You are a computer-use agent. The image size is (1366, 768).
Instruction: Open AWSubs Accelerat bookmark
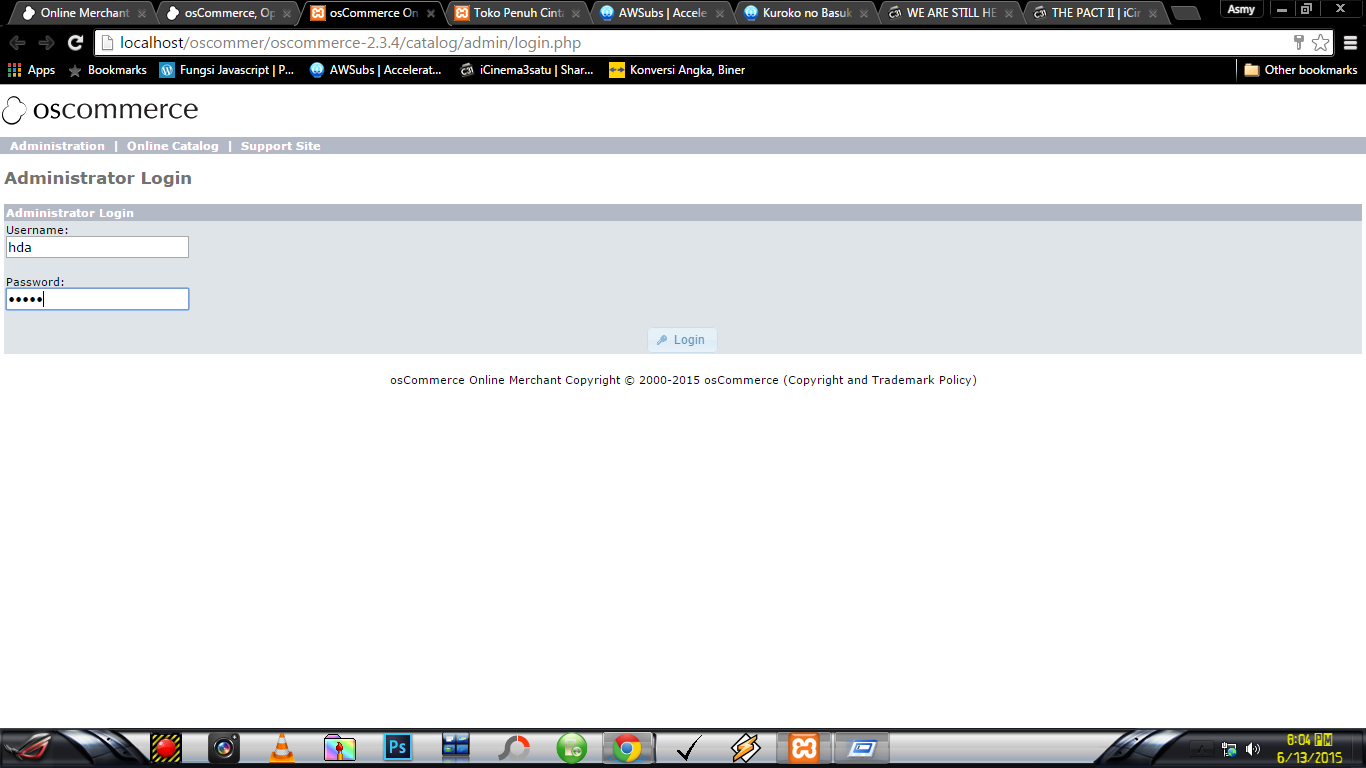(376, 70)
